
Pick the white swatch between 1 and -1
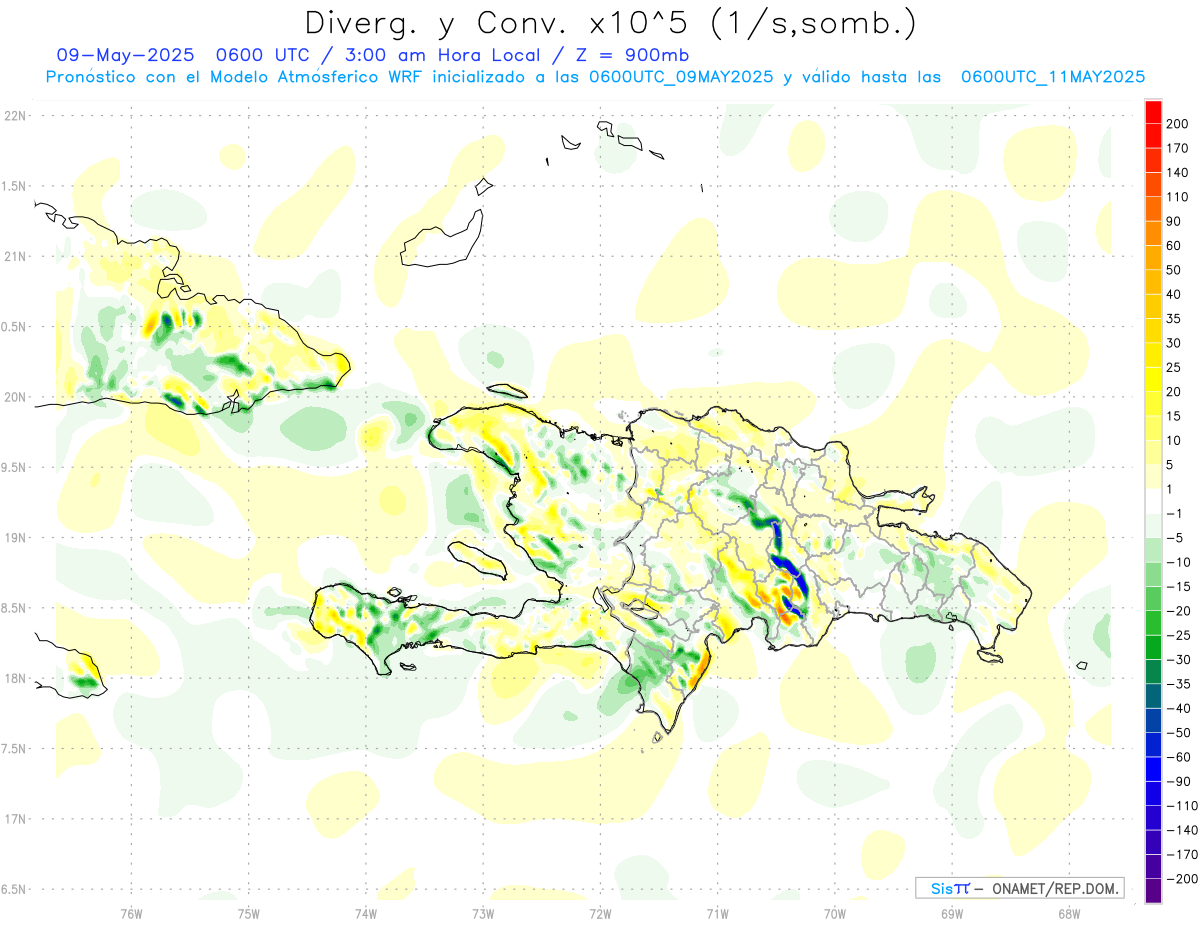tap(1154, 502)
